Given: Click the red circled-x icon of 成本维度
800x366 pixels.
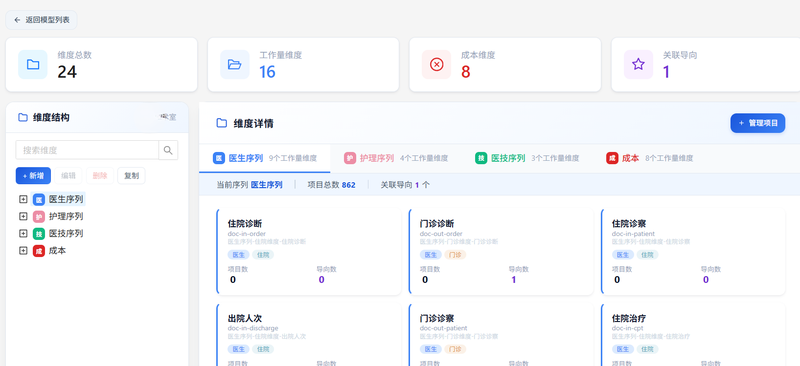Looking at the screenshot, I should point(437,64).
